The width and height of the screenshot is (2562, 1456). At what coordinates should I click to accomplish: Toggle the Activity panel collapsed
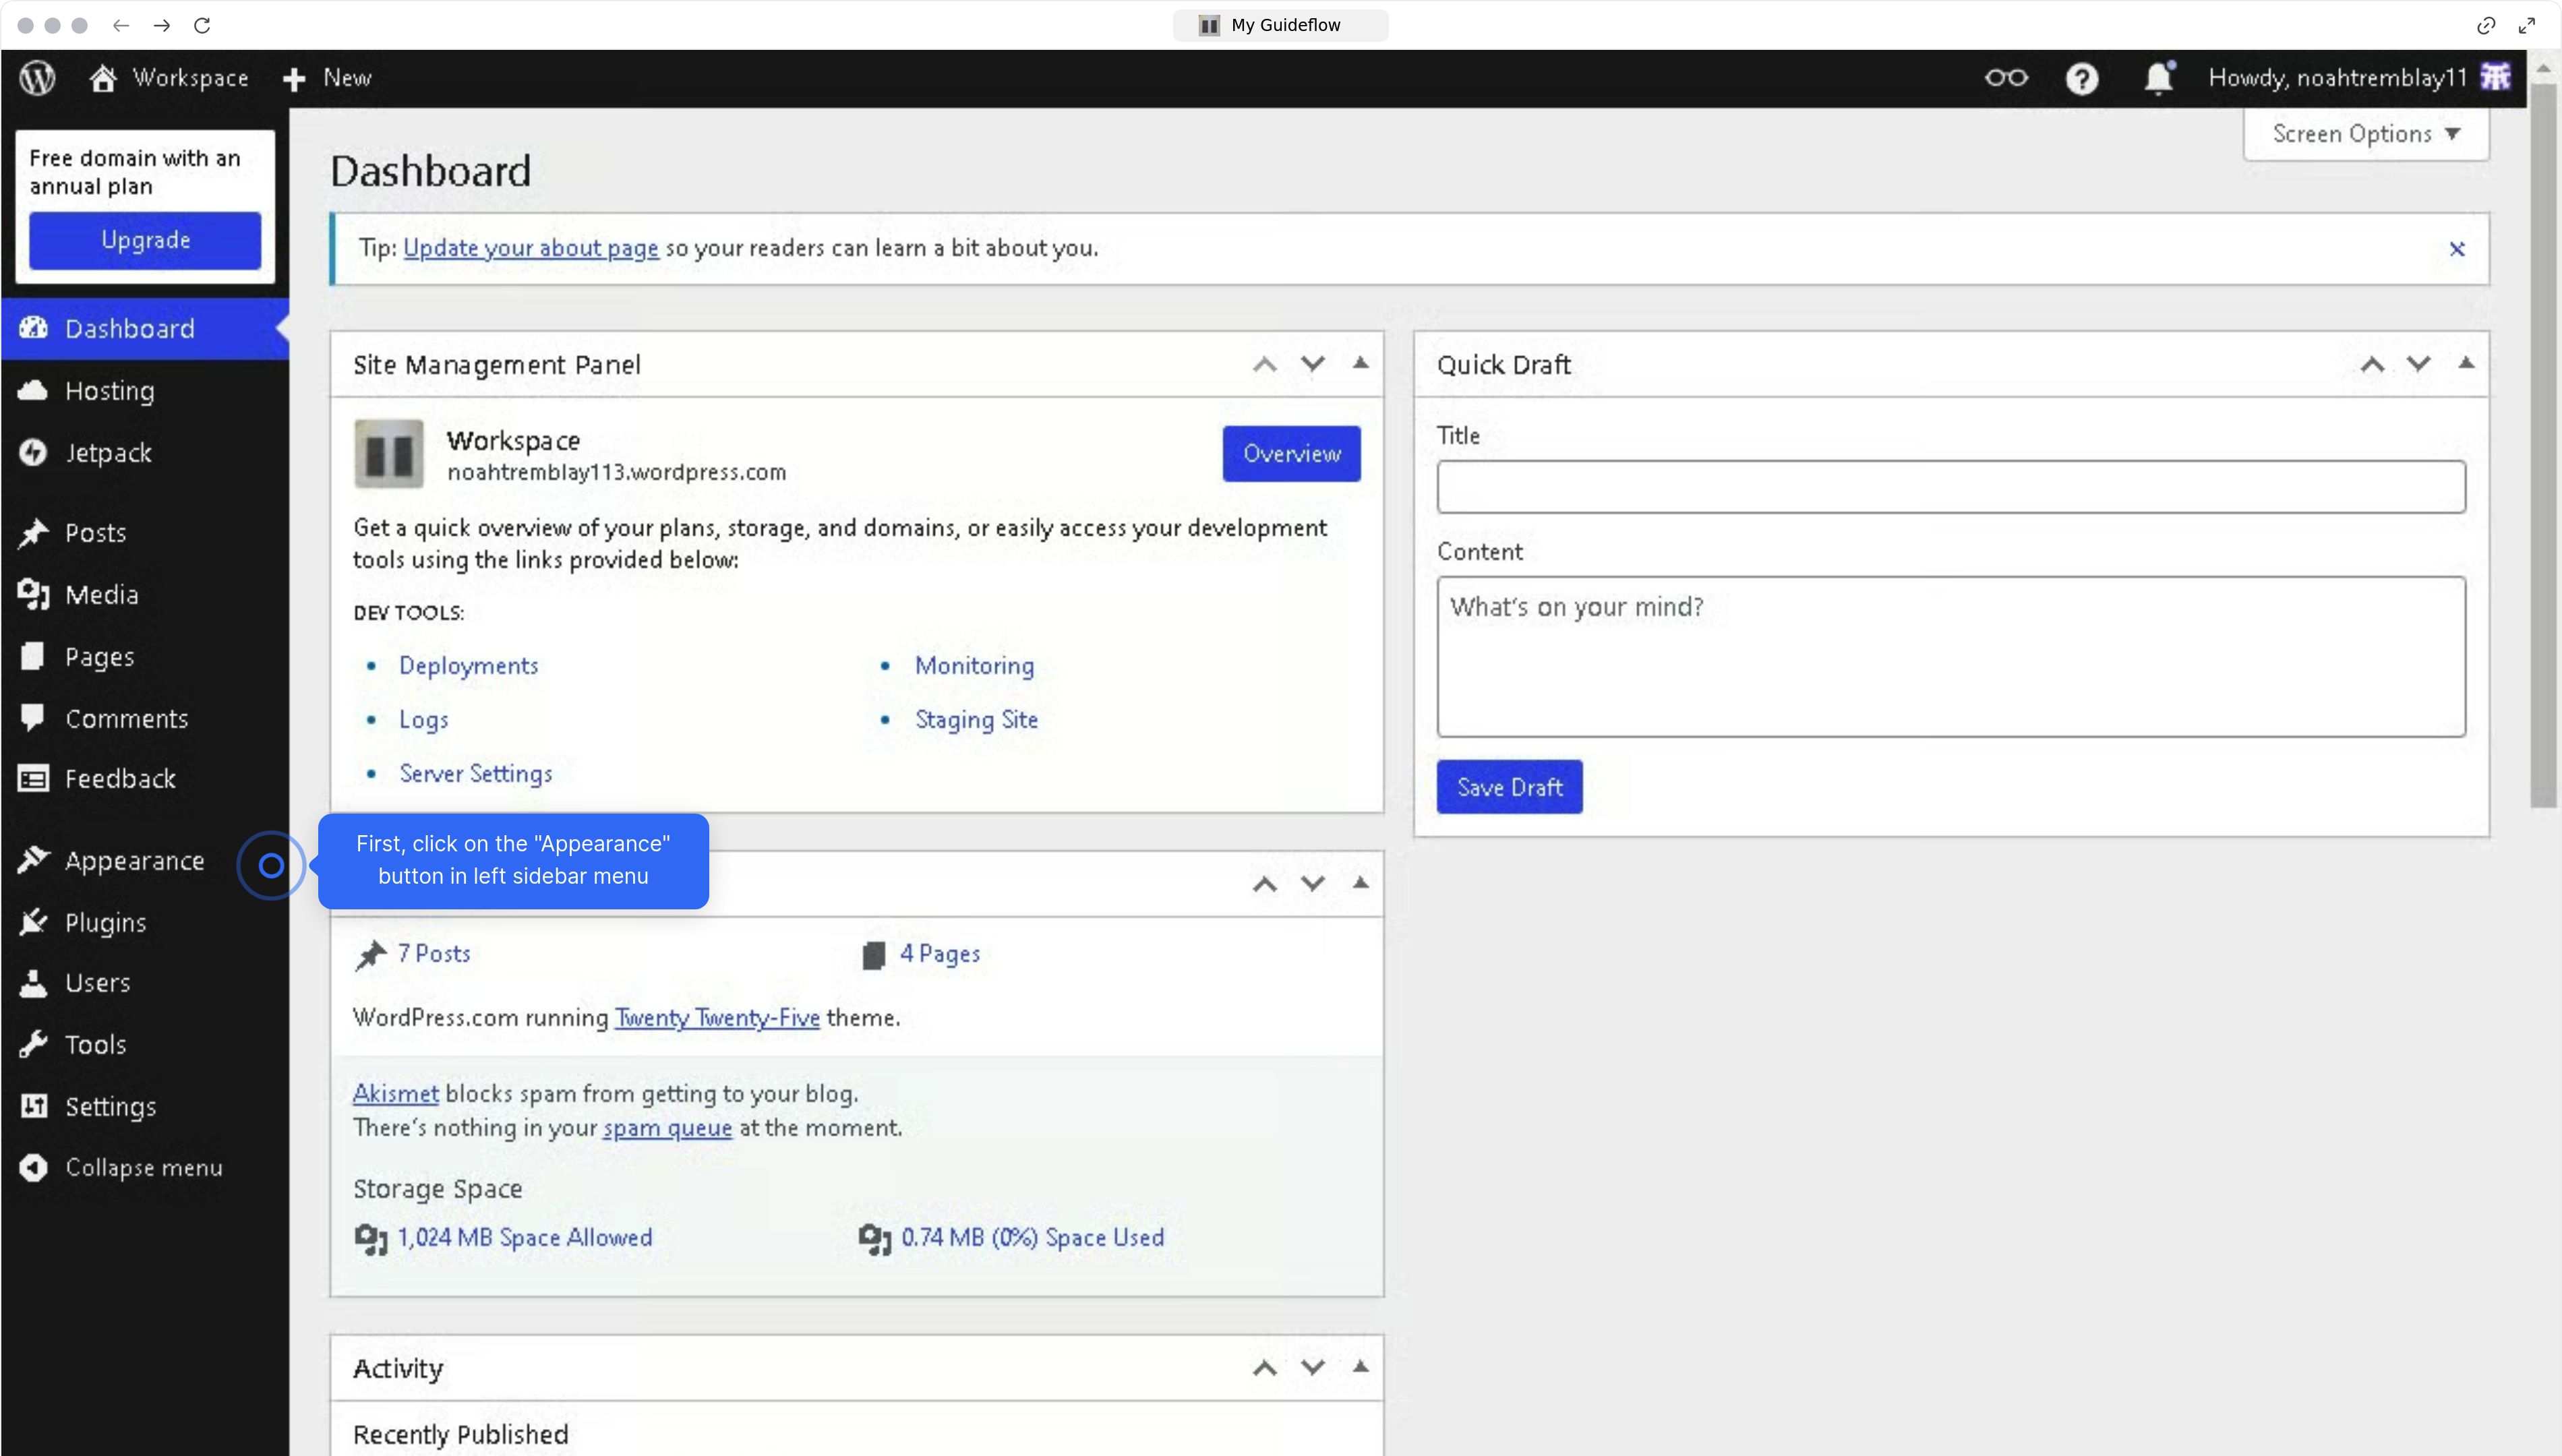(1360, 1367)
